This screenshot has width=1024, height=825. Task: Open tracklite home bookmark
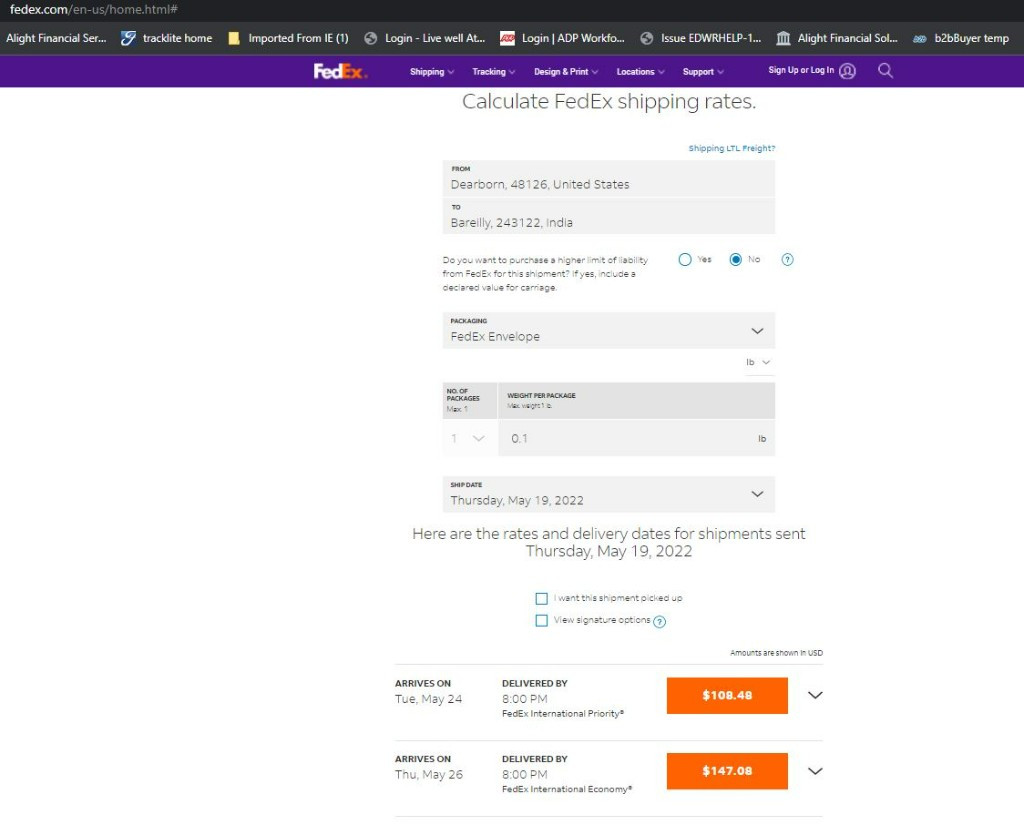point(166,38)
